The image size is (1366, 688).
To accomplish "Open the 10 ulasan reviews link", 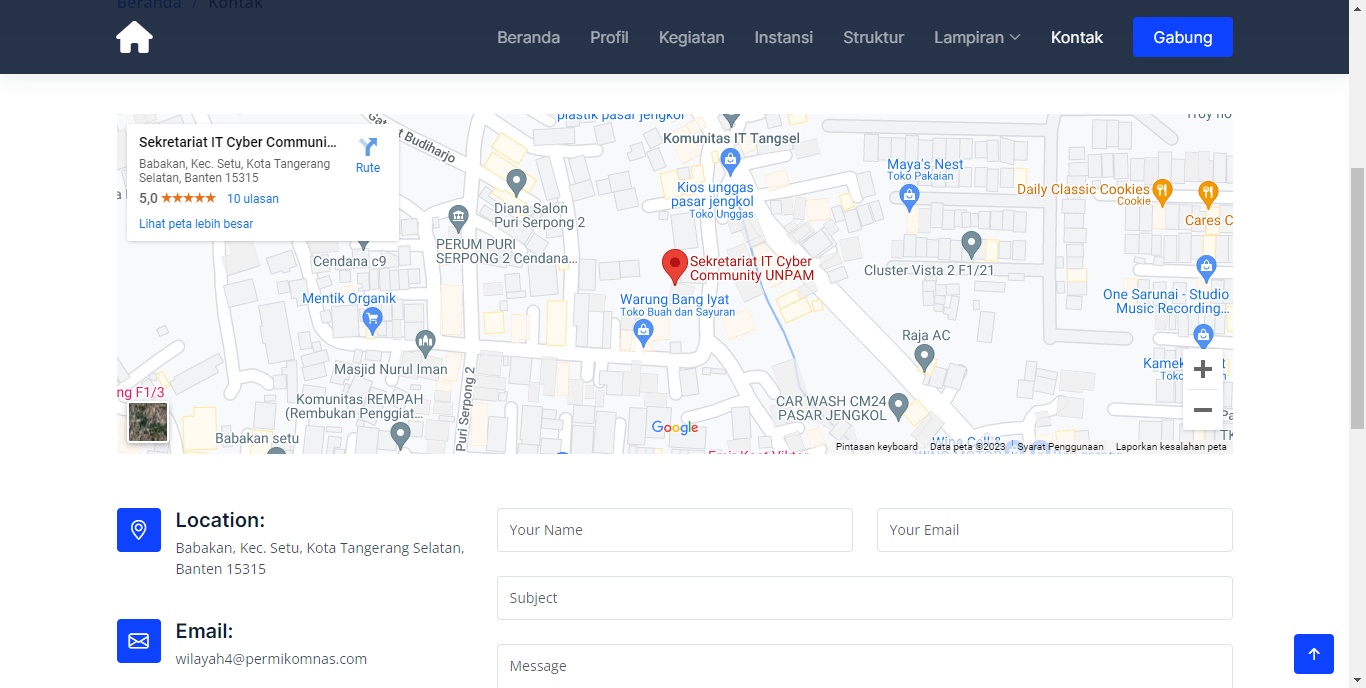I will 253,199.
